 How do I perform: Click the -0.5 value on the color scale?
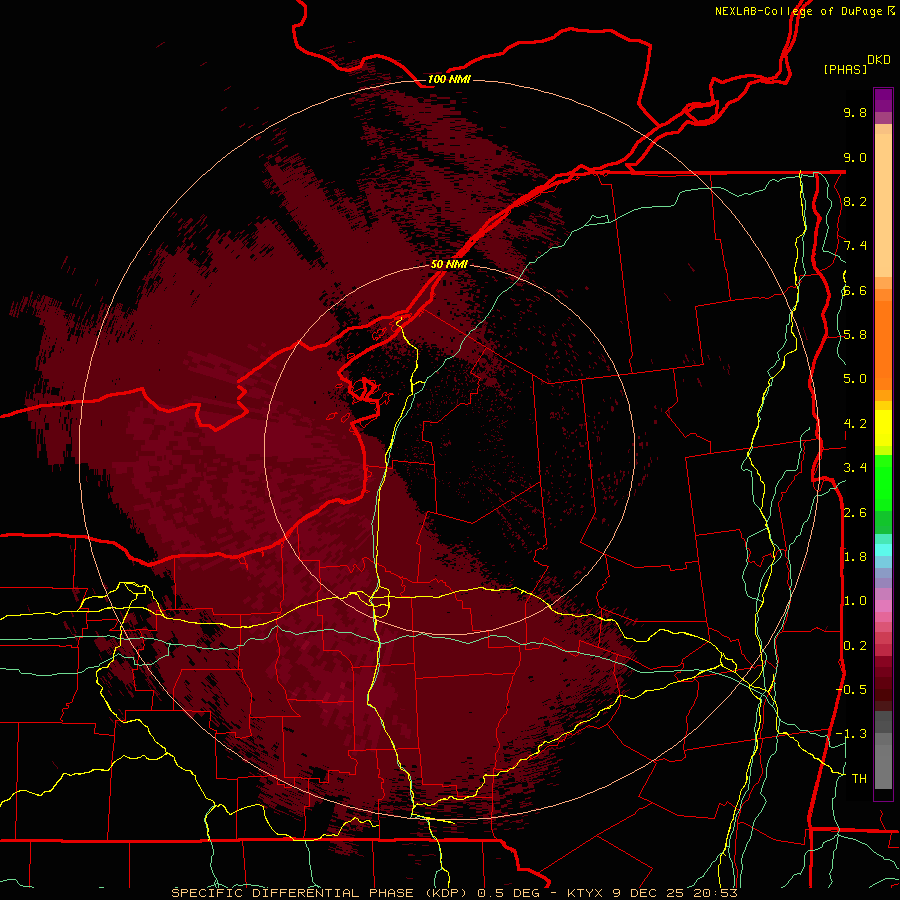(851, 690)
